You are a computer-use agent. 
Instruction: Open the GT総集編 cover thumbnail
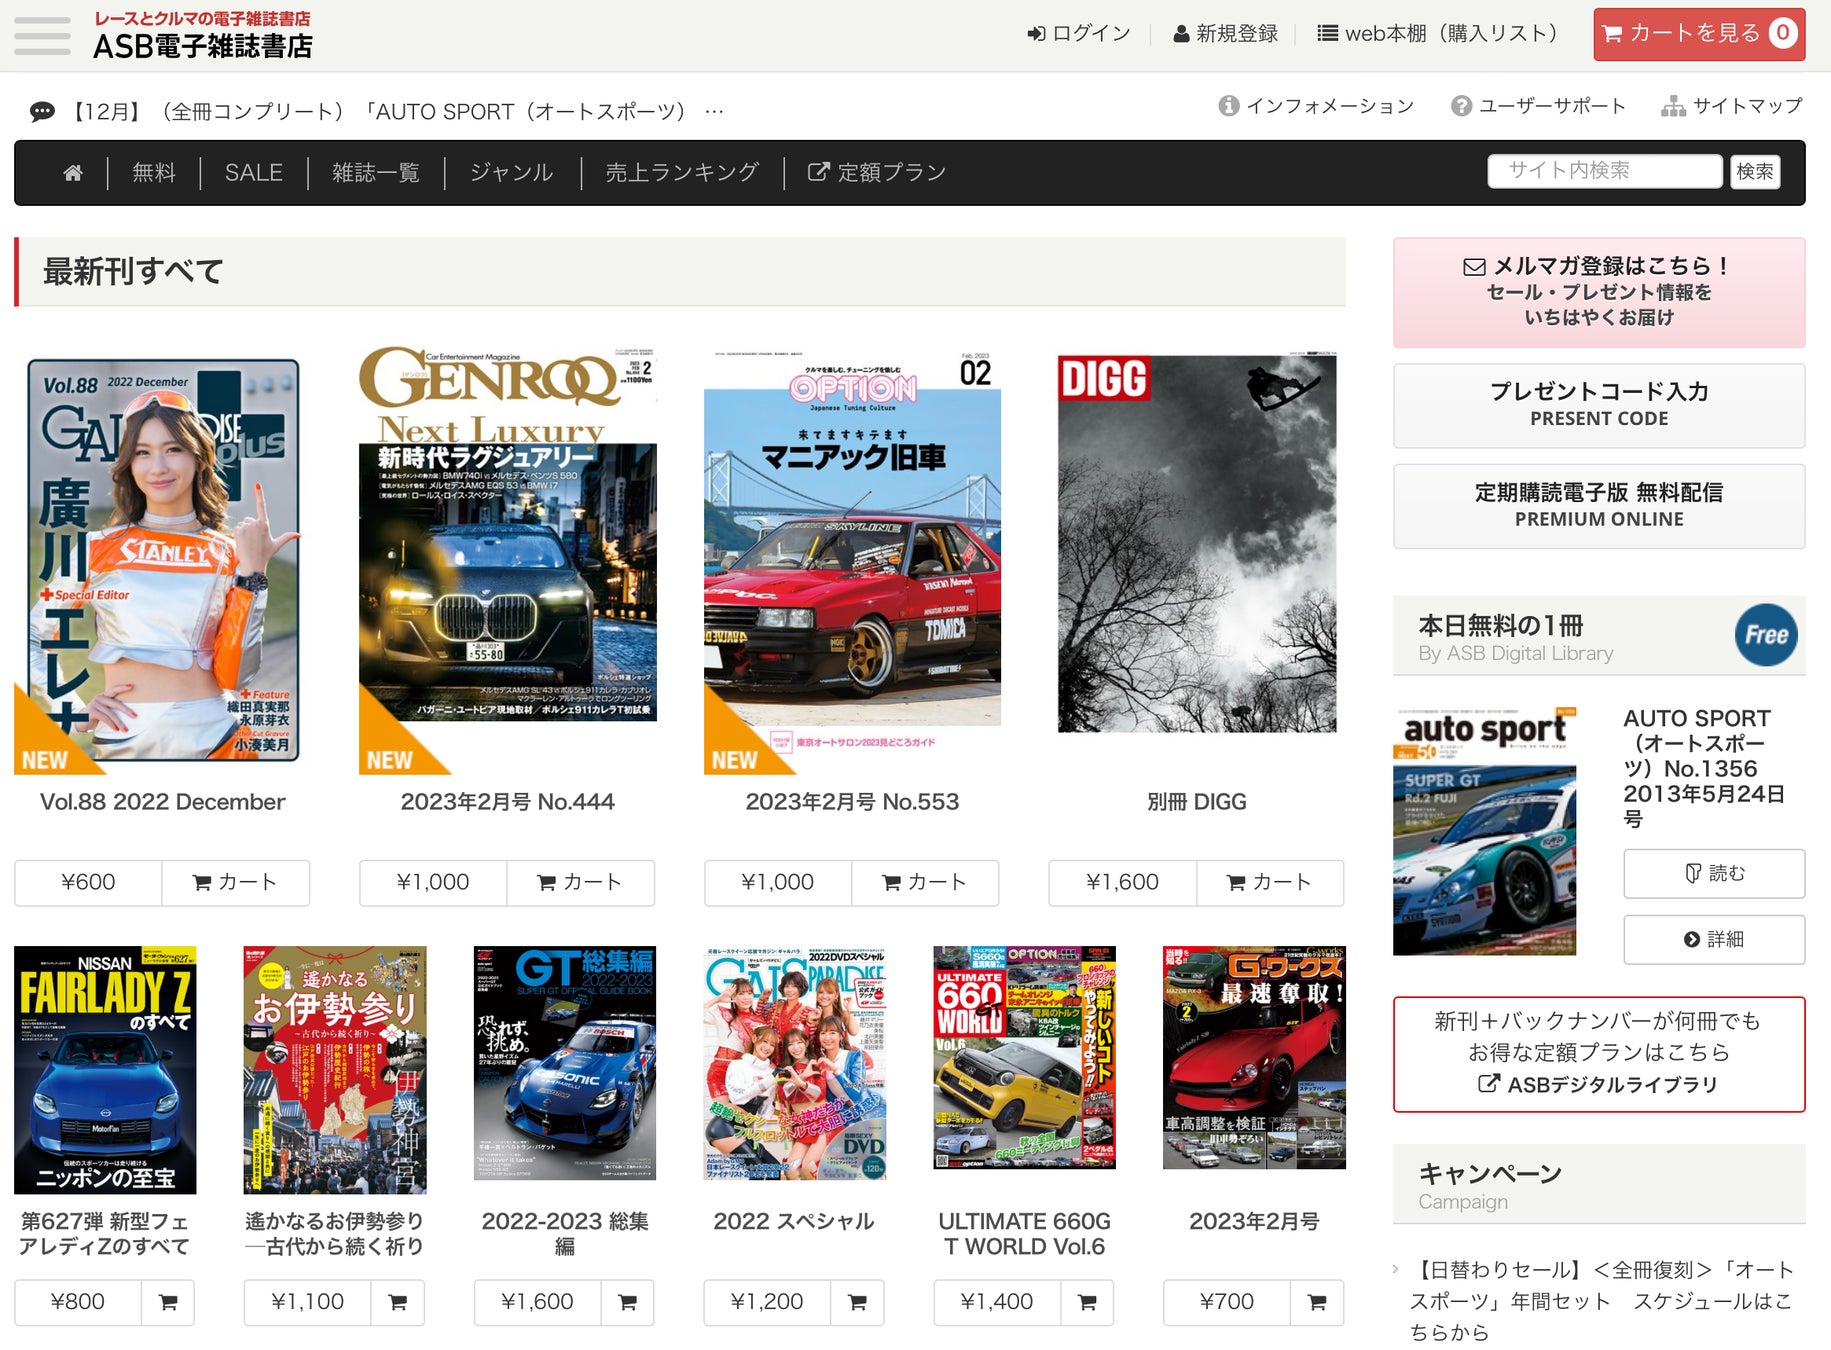(x=565, y=1063)
